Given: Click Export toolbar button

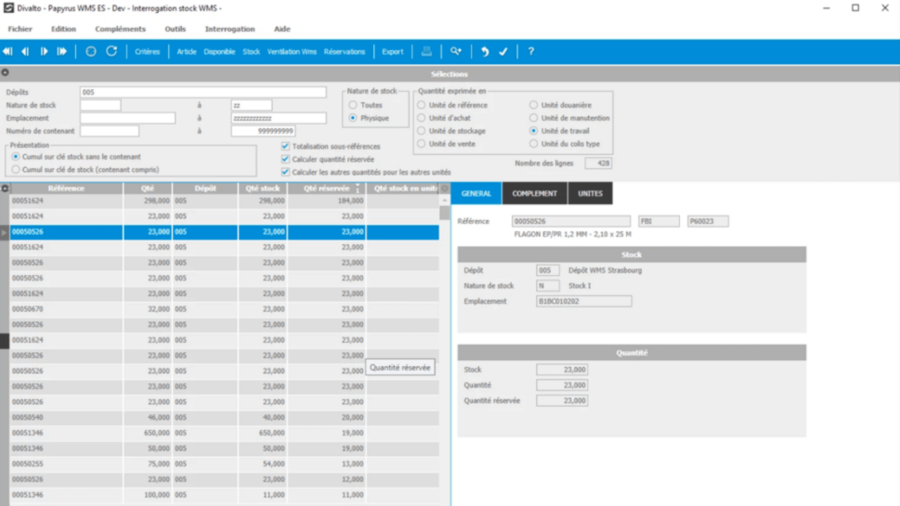Looking at the screenshot, I should tap(393, 52).
